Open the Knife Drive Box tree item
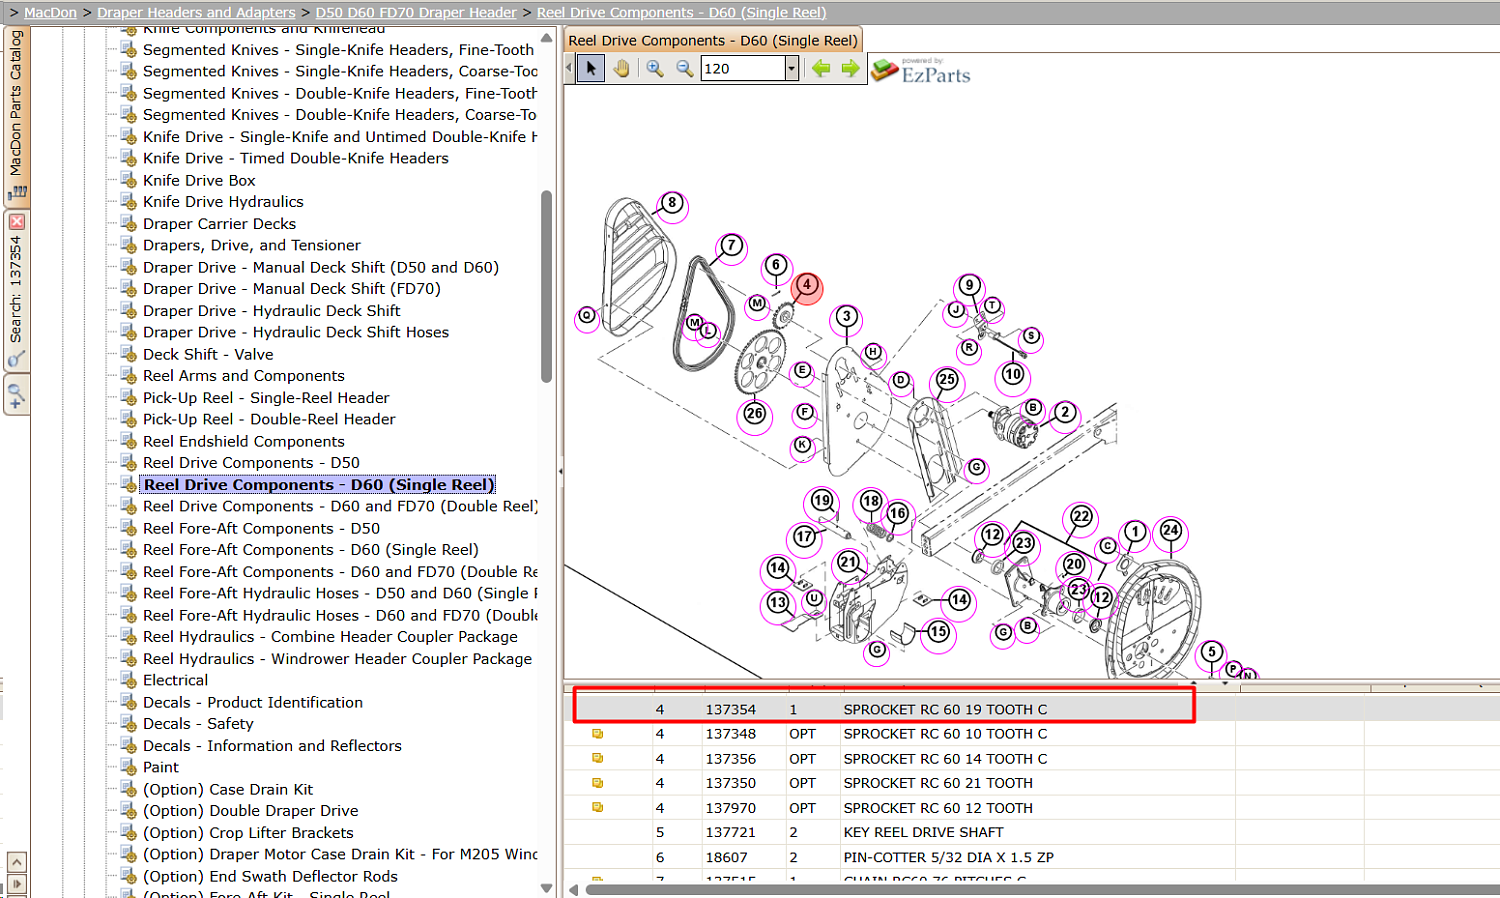This screenshot has width=1500, height=898. 199,180
